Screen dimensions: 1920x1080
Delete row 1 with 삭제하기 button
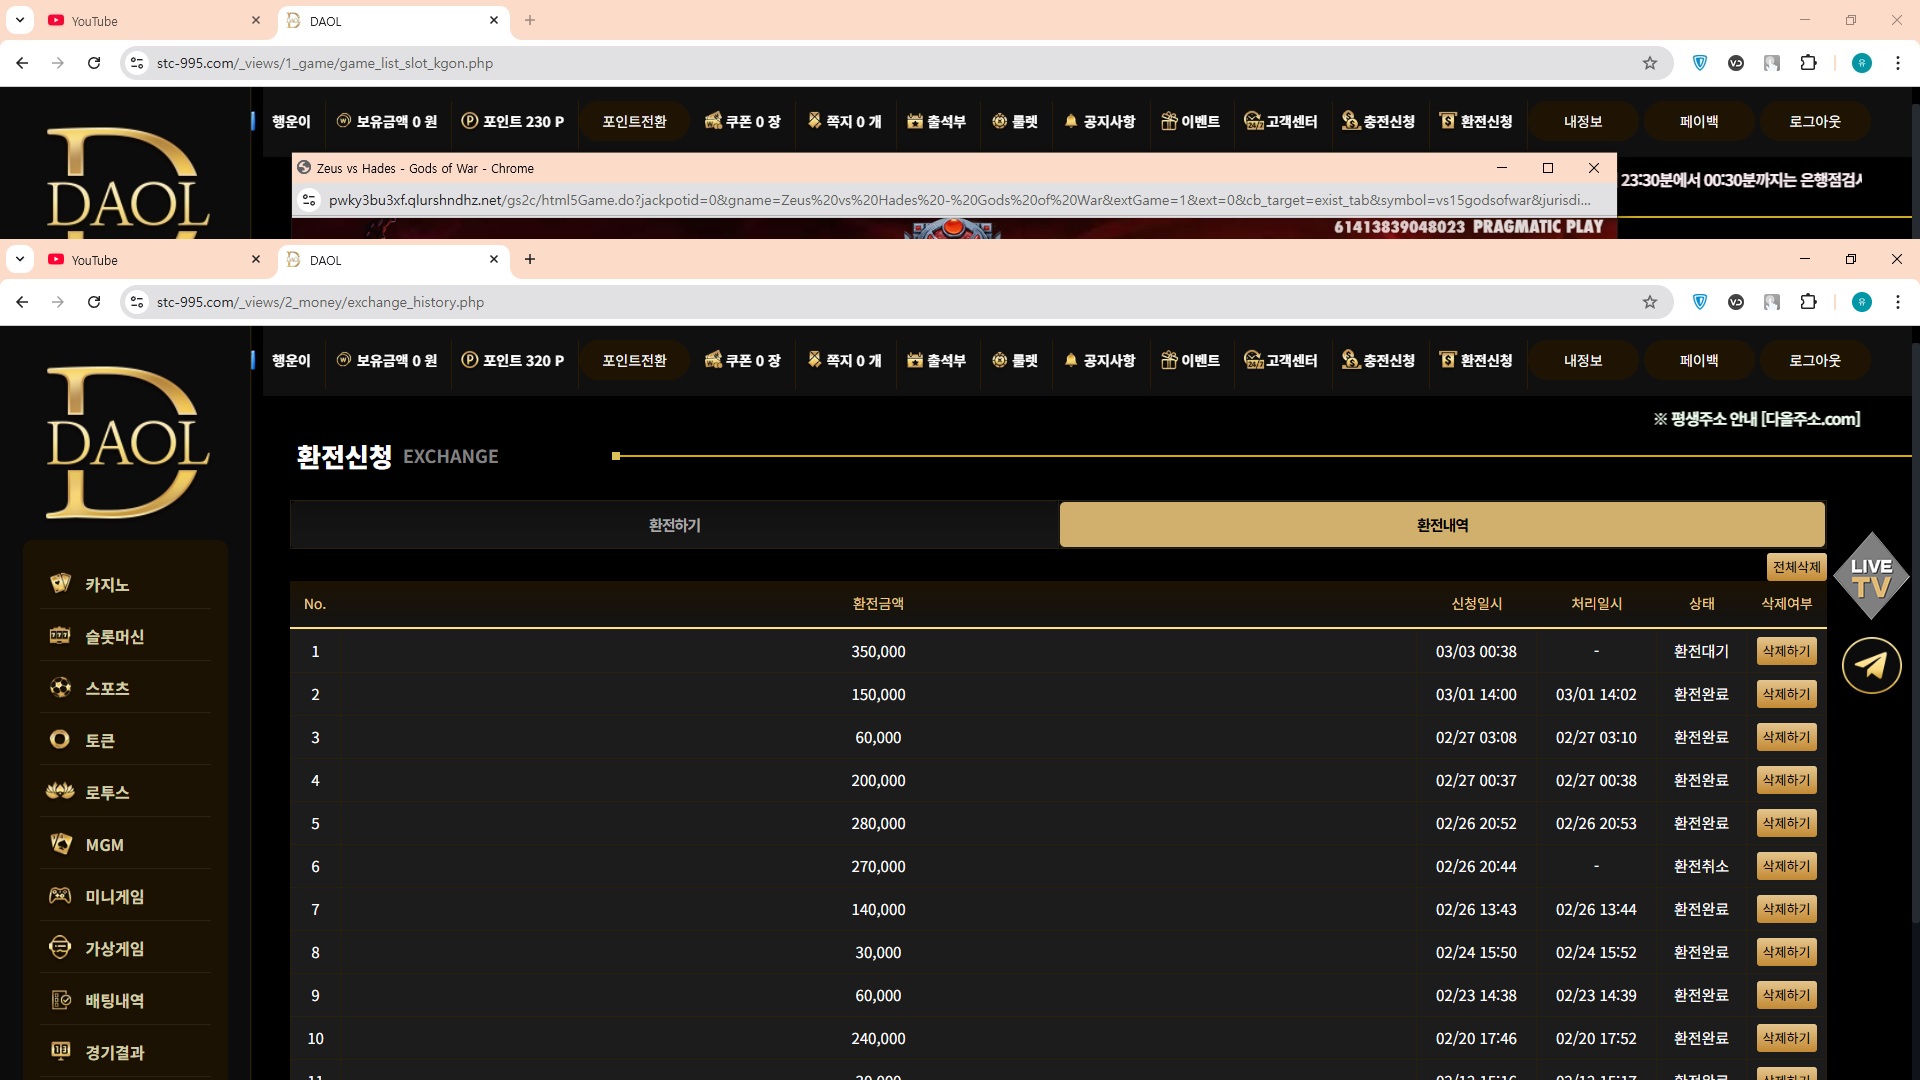click(1786, 651)
